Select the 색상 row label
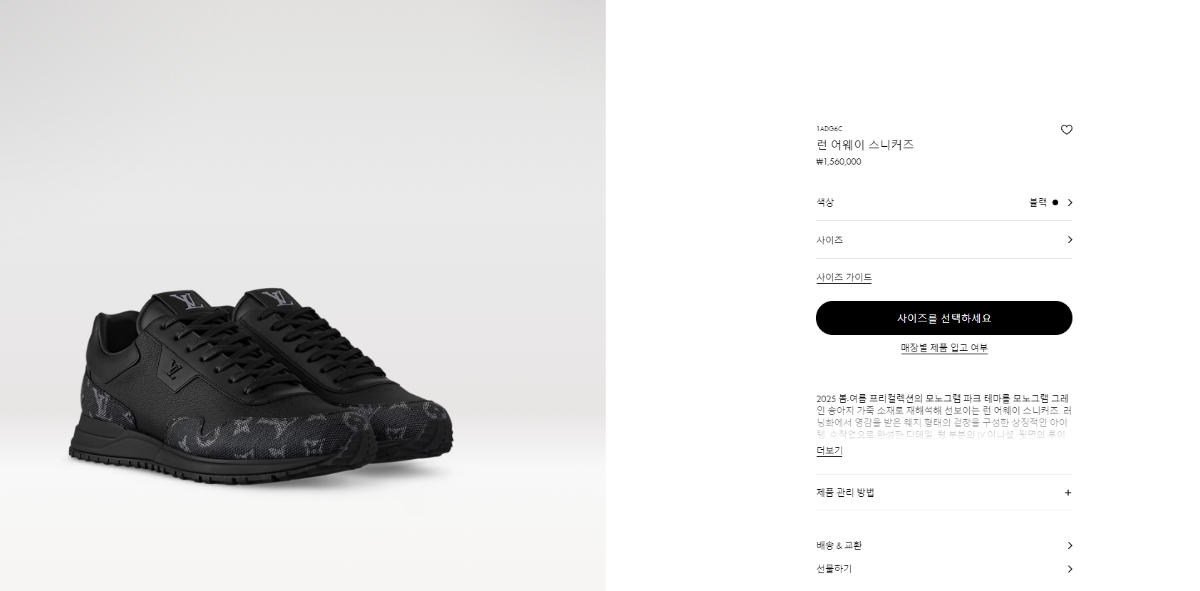The width and height of the screenshot is (1200, 591). coord(825,203)
